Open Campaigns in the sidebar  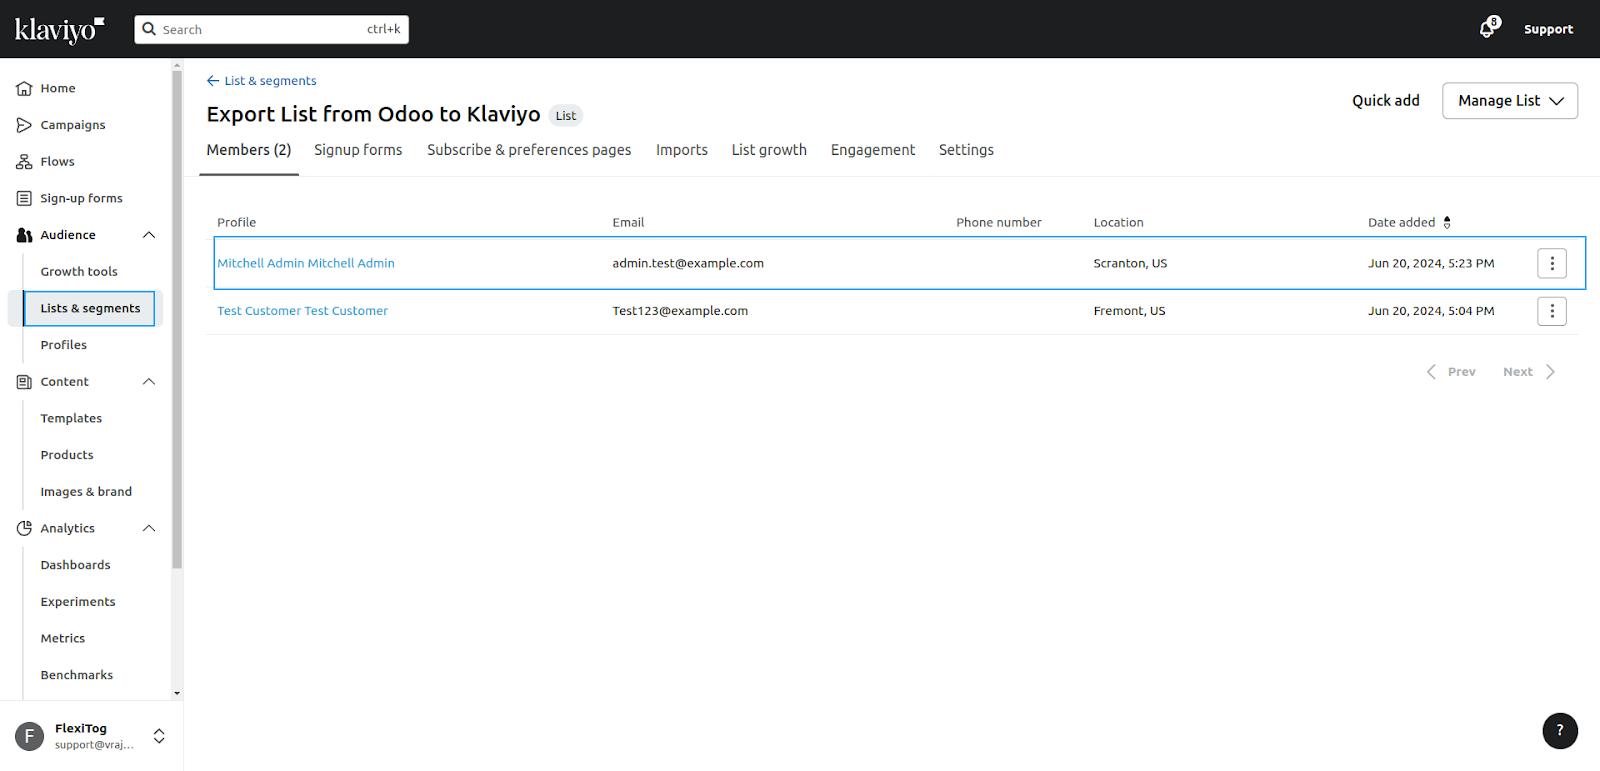pyautogui.click(x=73, y=125)
